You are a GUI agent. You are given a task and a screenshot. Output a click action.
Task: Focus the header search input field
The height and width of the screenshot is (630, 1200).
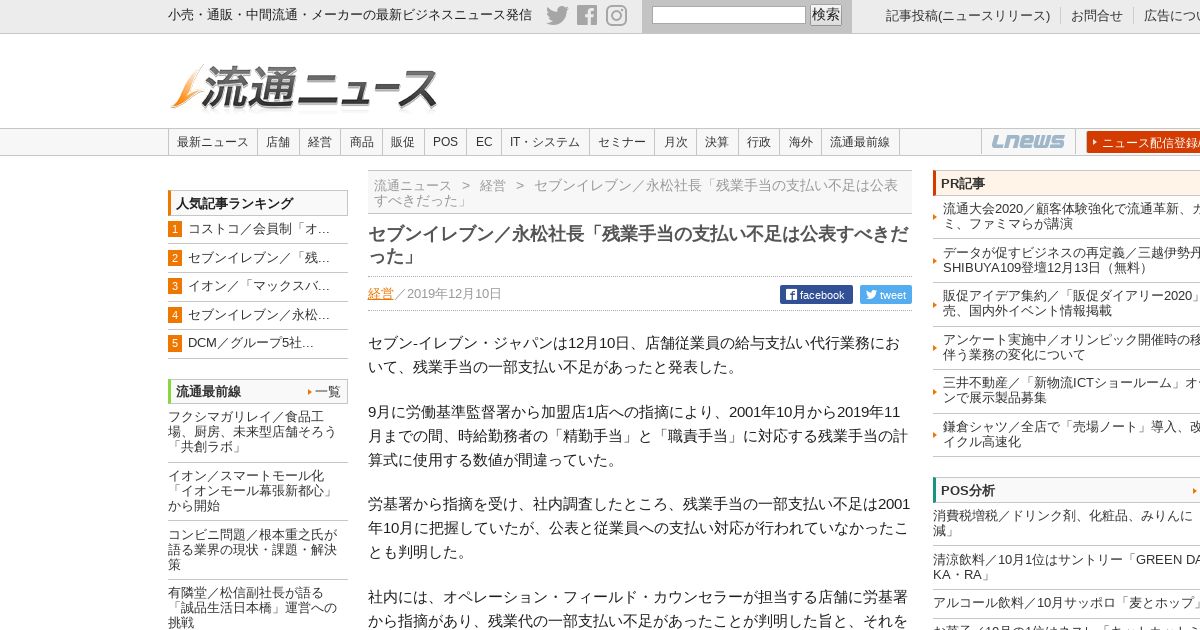pos(729,15)
